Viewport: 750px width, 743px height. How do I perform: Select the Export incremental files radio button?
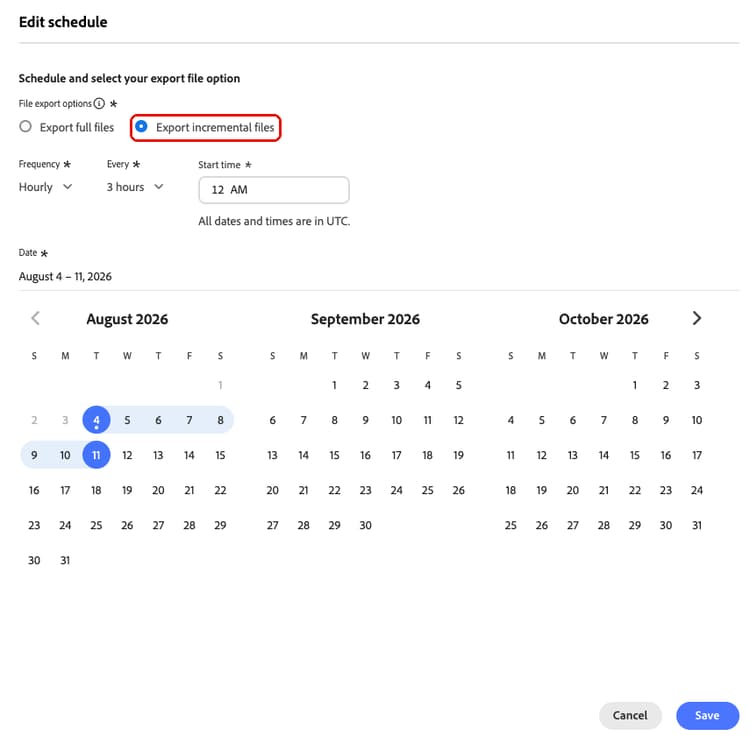pyautogui.click(x=141, y=126)
